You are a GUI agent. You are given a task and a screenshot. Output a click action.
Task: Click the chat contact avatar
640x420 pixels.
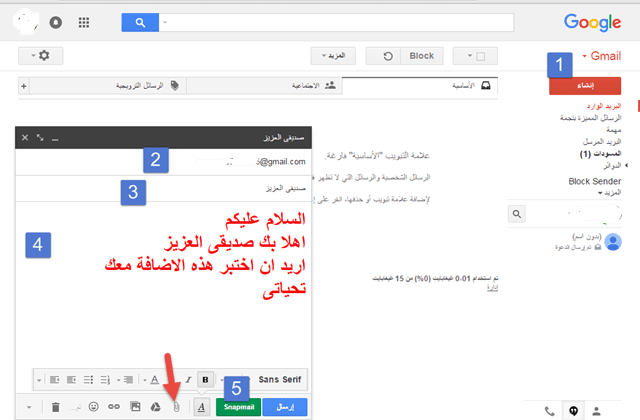(x=613, y=242)
